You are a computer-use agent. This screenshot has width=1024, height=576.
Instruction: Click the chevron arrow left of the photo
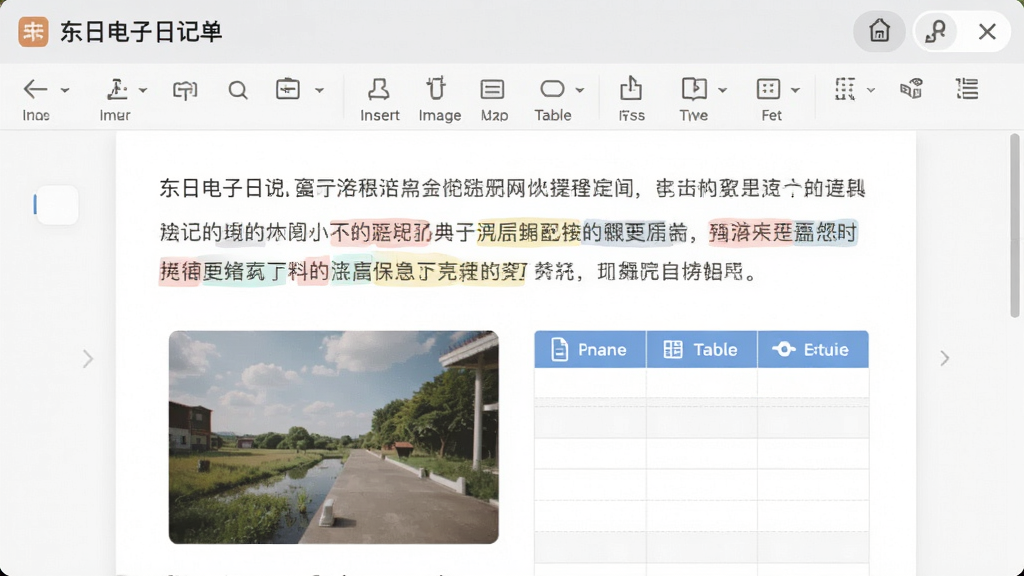click(x=88, y=359)
